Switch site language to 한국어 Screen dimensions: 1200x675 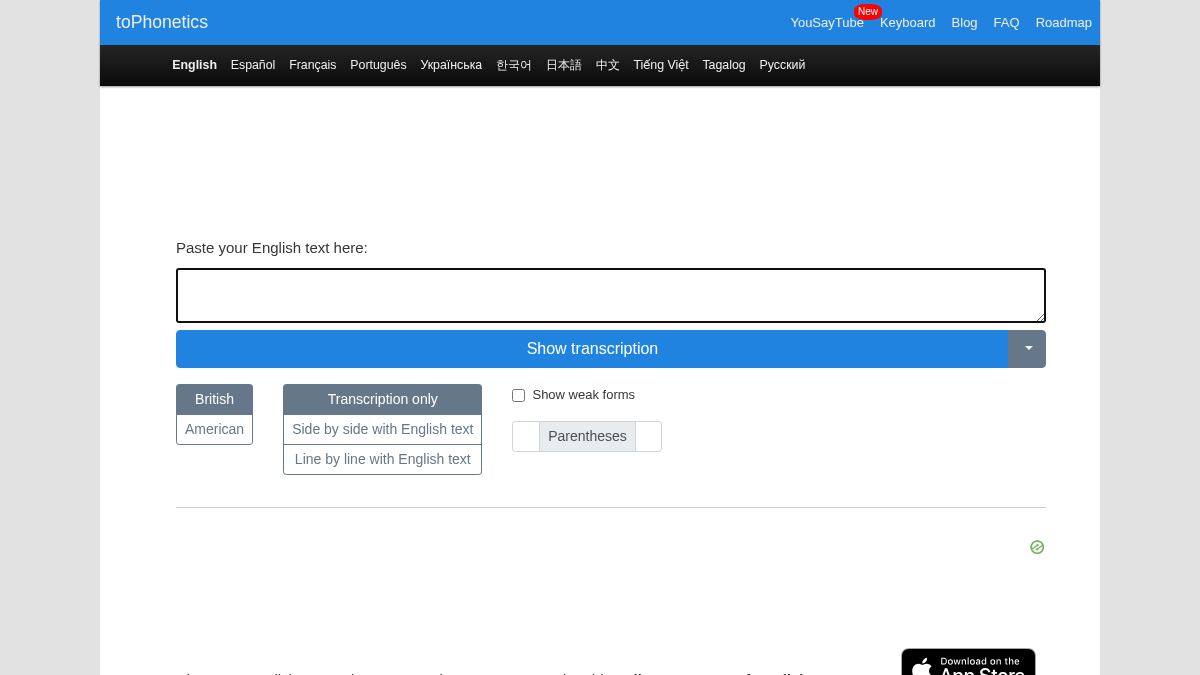tap(514, 65)
